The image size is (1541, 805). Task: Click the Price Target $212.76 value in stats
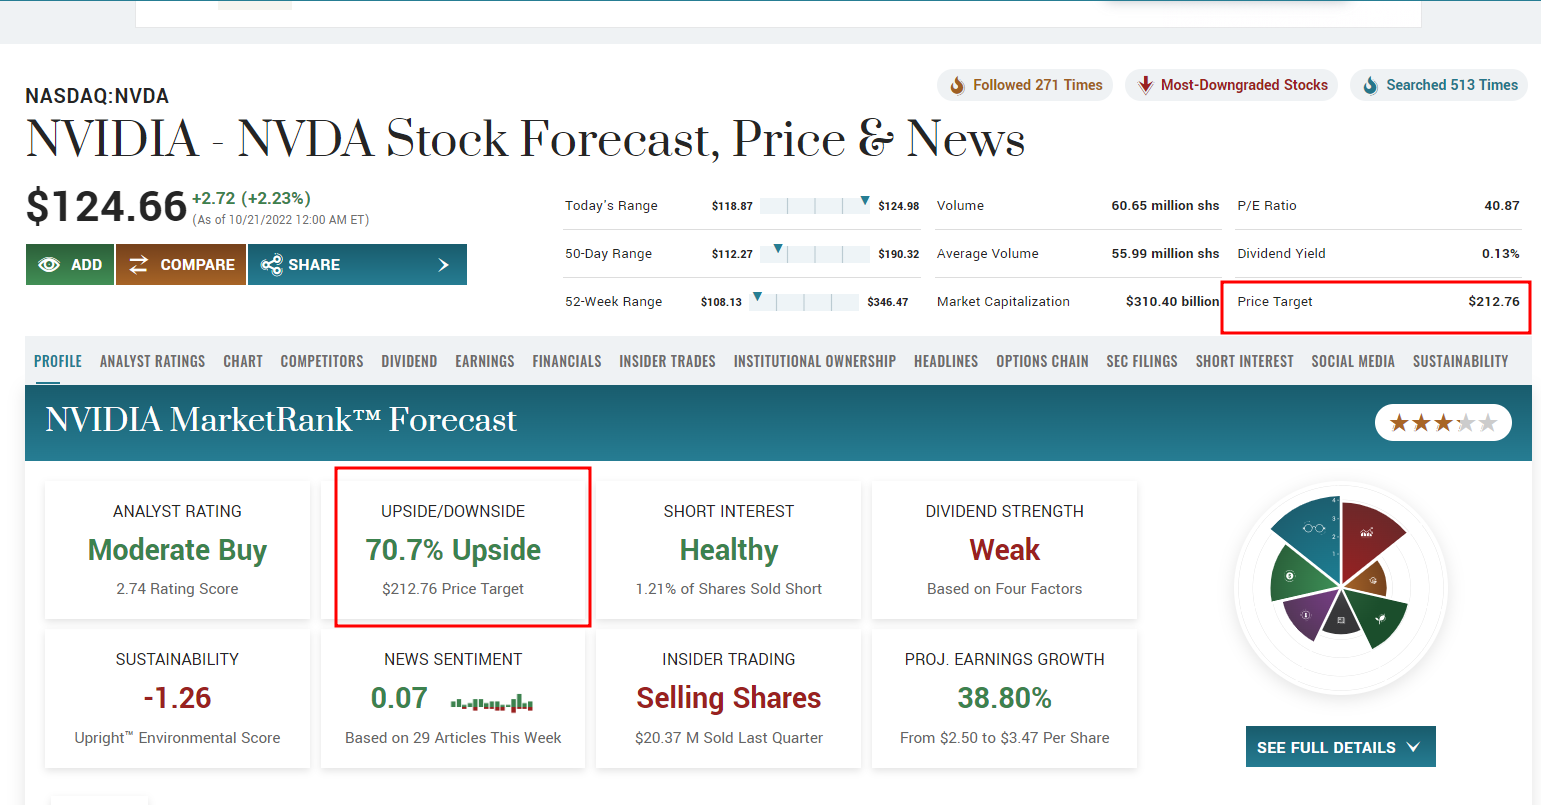(x=1494, y=301)
